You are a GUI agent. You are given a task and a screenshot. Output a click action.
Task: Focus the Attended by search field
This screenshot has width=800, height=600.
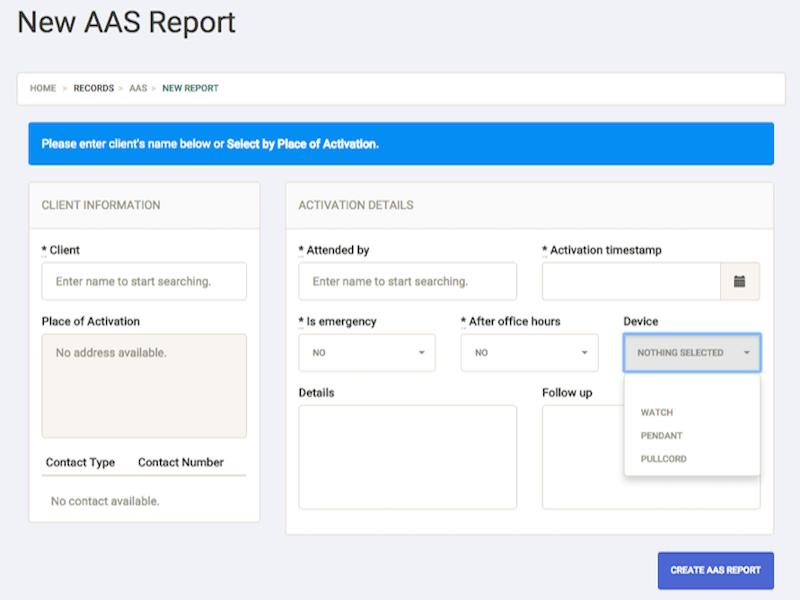point(407,281)
